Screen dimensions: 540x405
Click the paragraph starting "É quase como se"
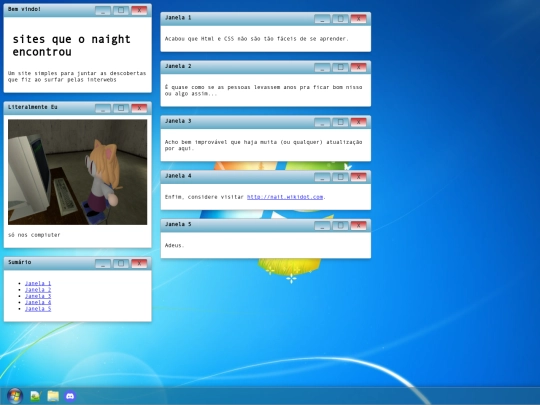pos(263,90)
